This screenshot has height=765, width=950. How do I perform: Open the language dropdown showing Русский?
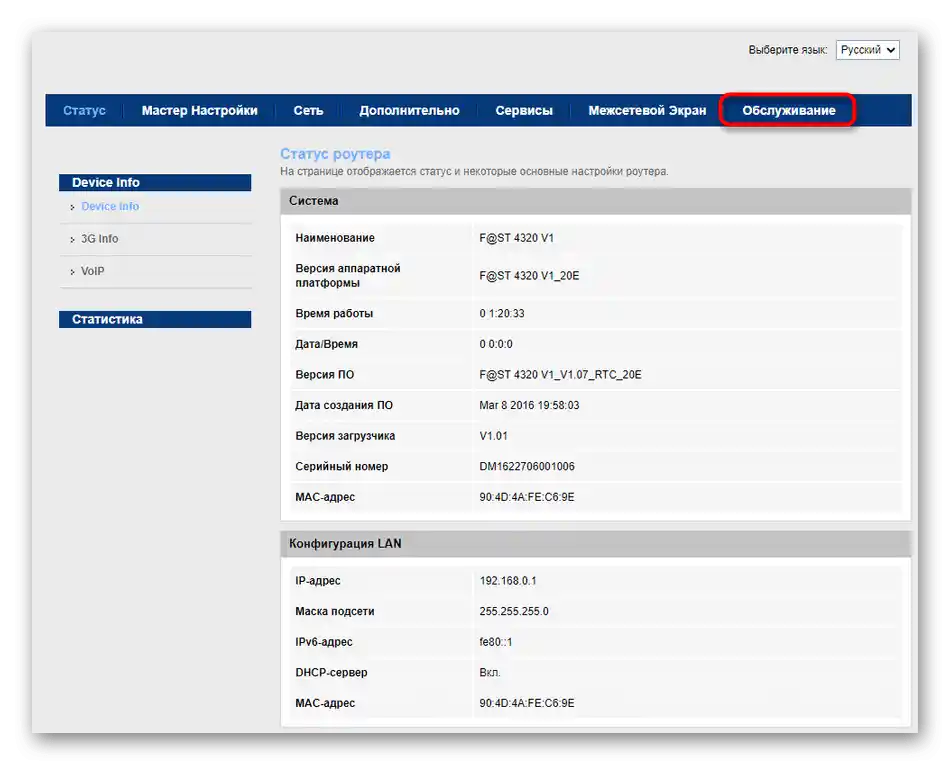pos(867,50)
